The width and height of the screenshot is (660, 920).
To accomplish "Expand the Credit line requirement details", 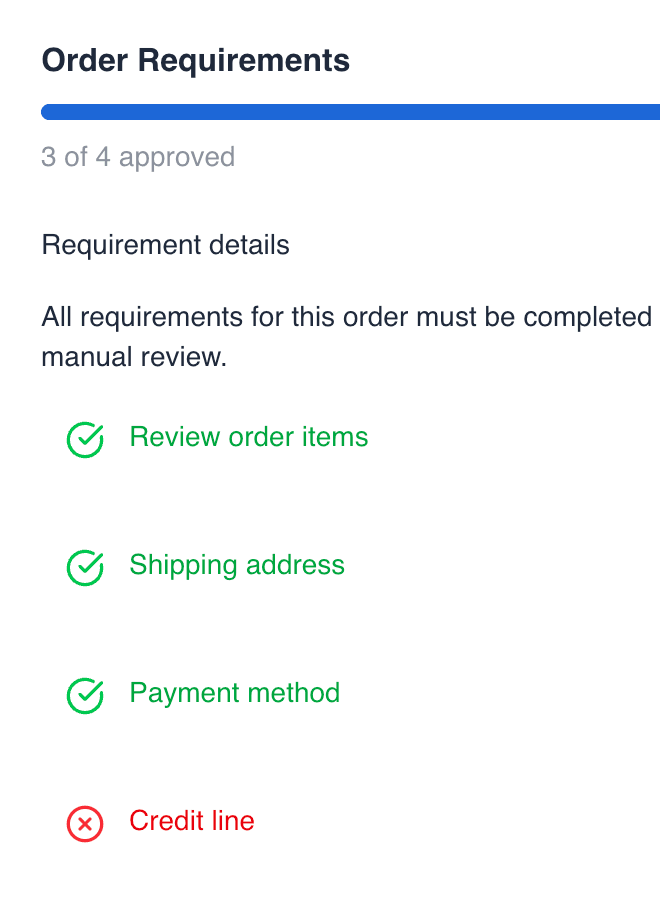I will (191, 821).
